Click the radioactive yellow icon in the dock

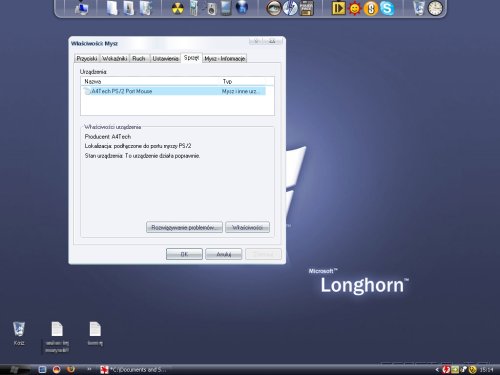pyautogui.click(x=178, y=8)
